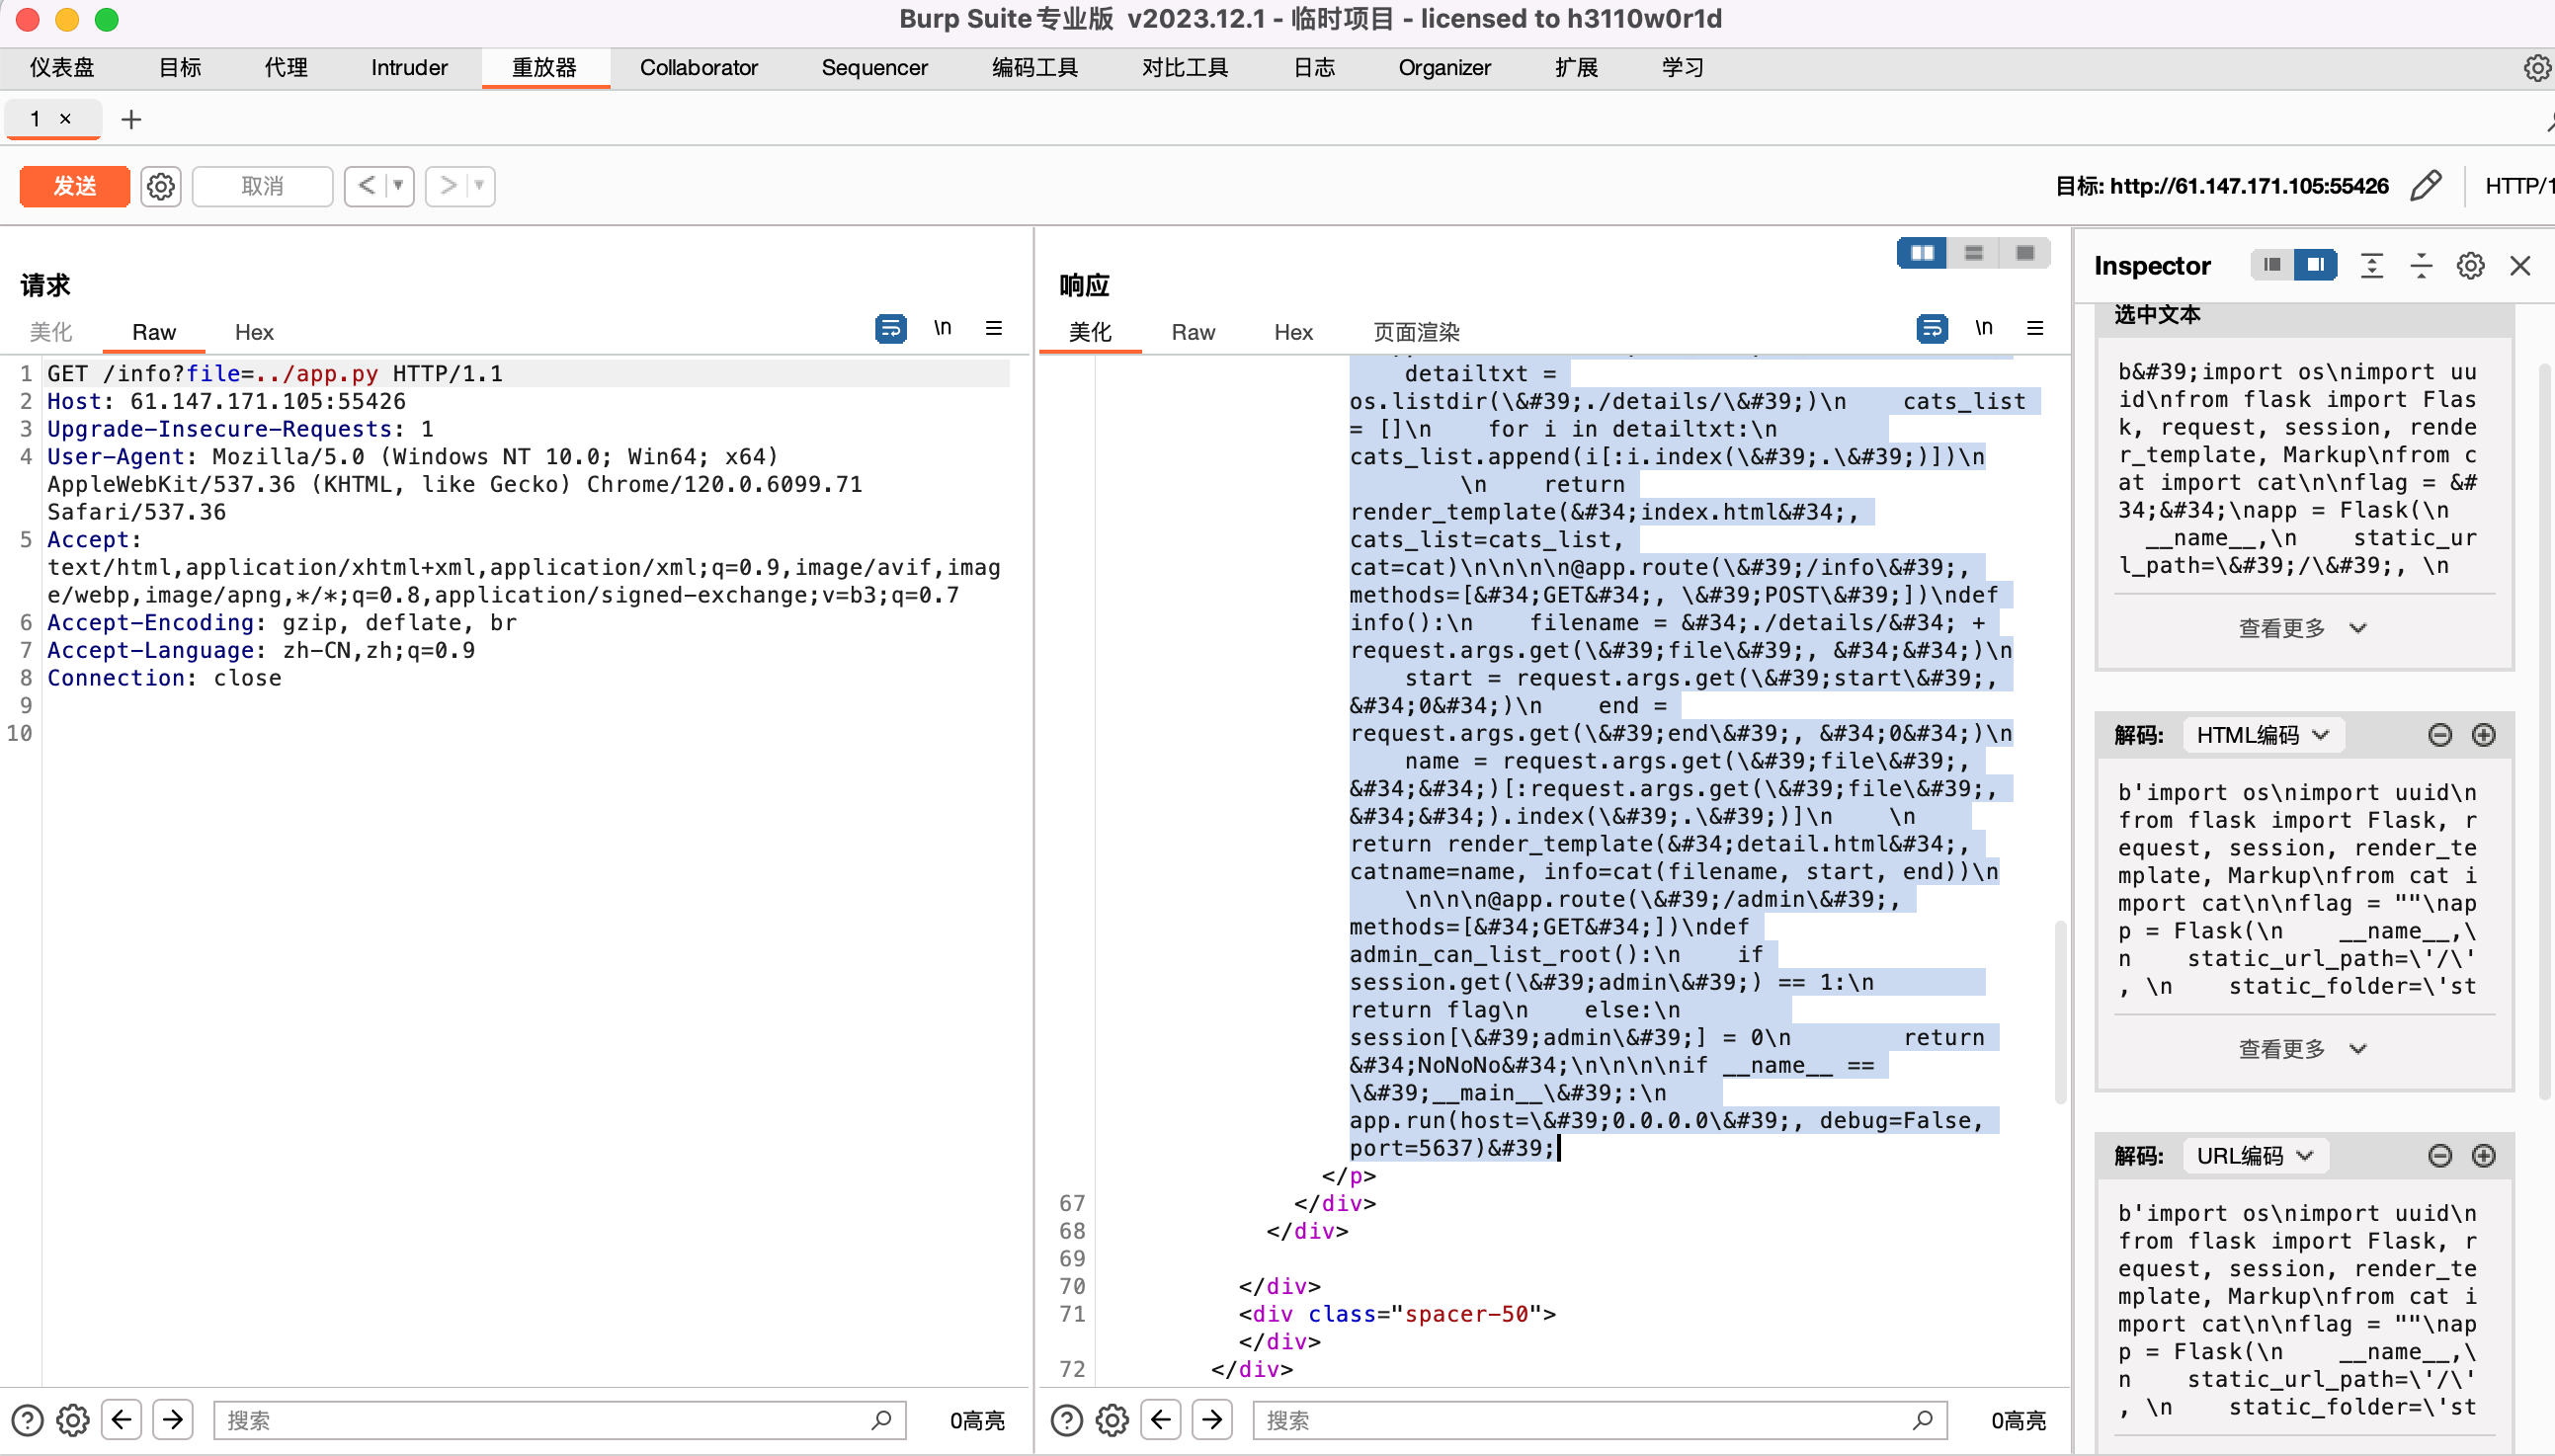Click the request search previous-match arrow
Viewport: 2555px width, 1456px height.
122,1419
